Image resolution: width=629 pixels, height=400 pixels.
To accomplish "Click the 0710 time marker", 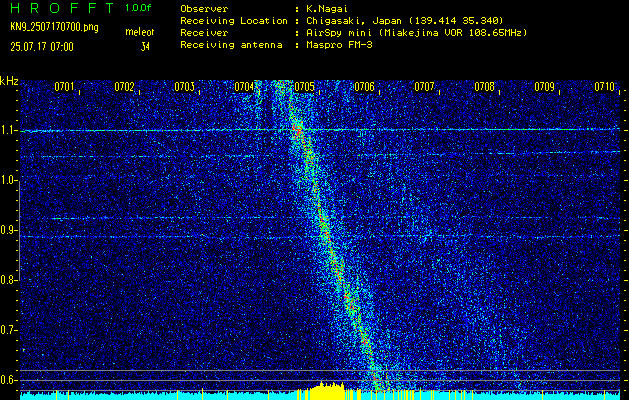I will pyautogui.click(x=605, y=87).
